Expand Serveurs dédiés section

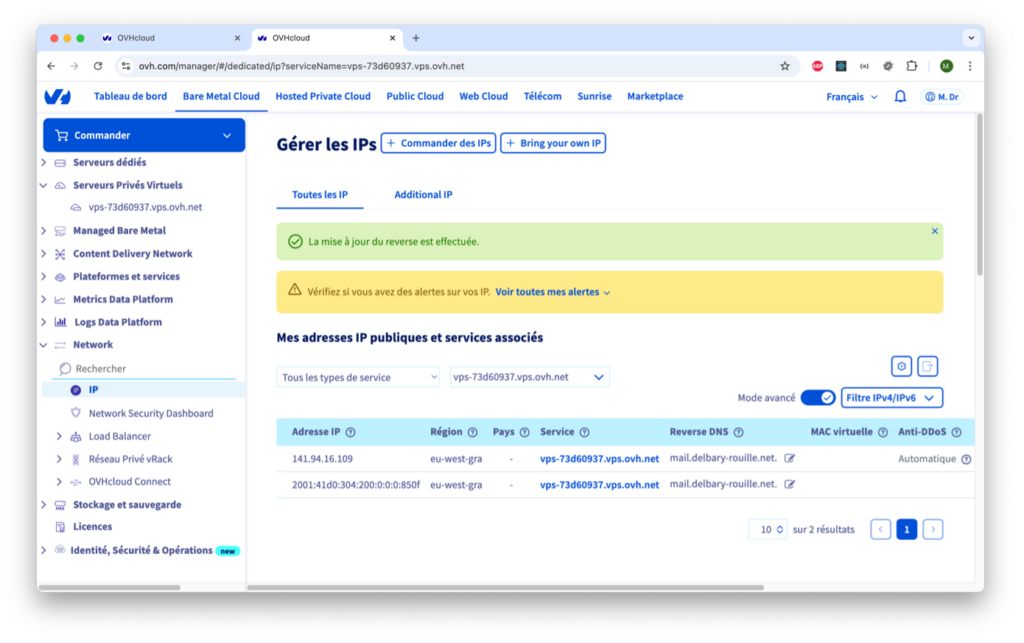[x=44, y=163]
